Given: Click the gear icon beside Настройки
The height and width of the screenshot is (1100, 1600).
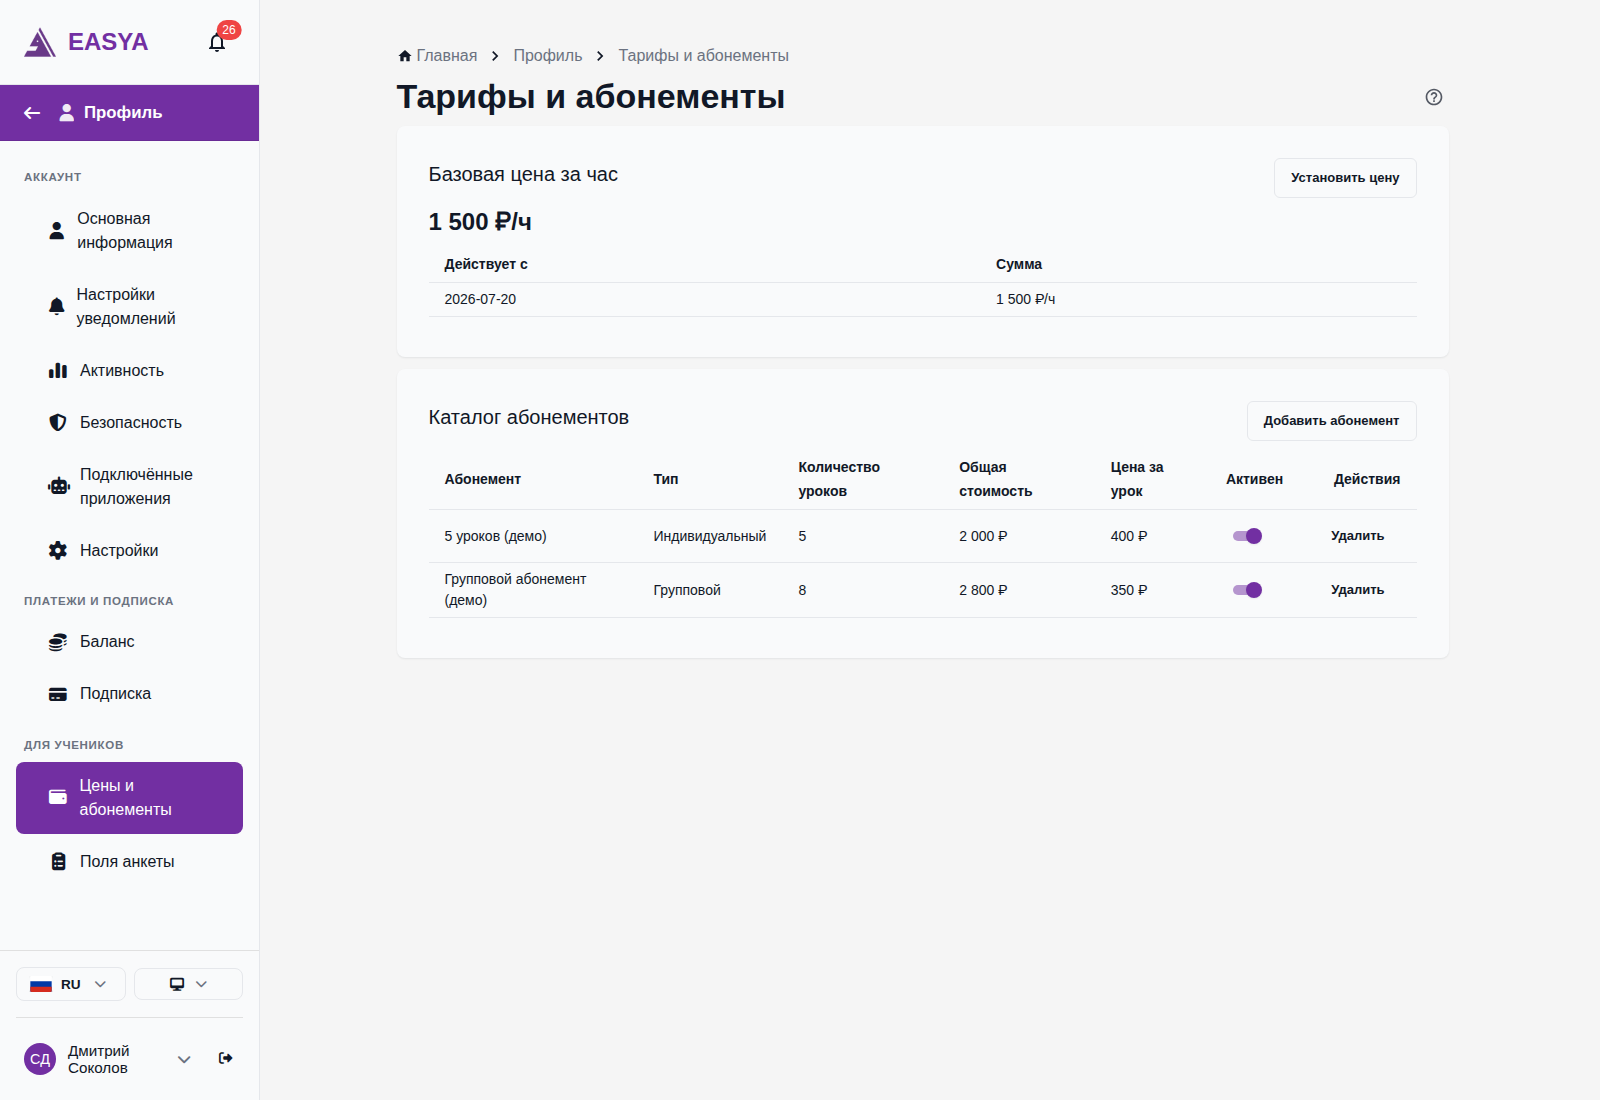Looking at the screenshot, I should (x=58, y=551).
